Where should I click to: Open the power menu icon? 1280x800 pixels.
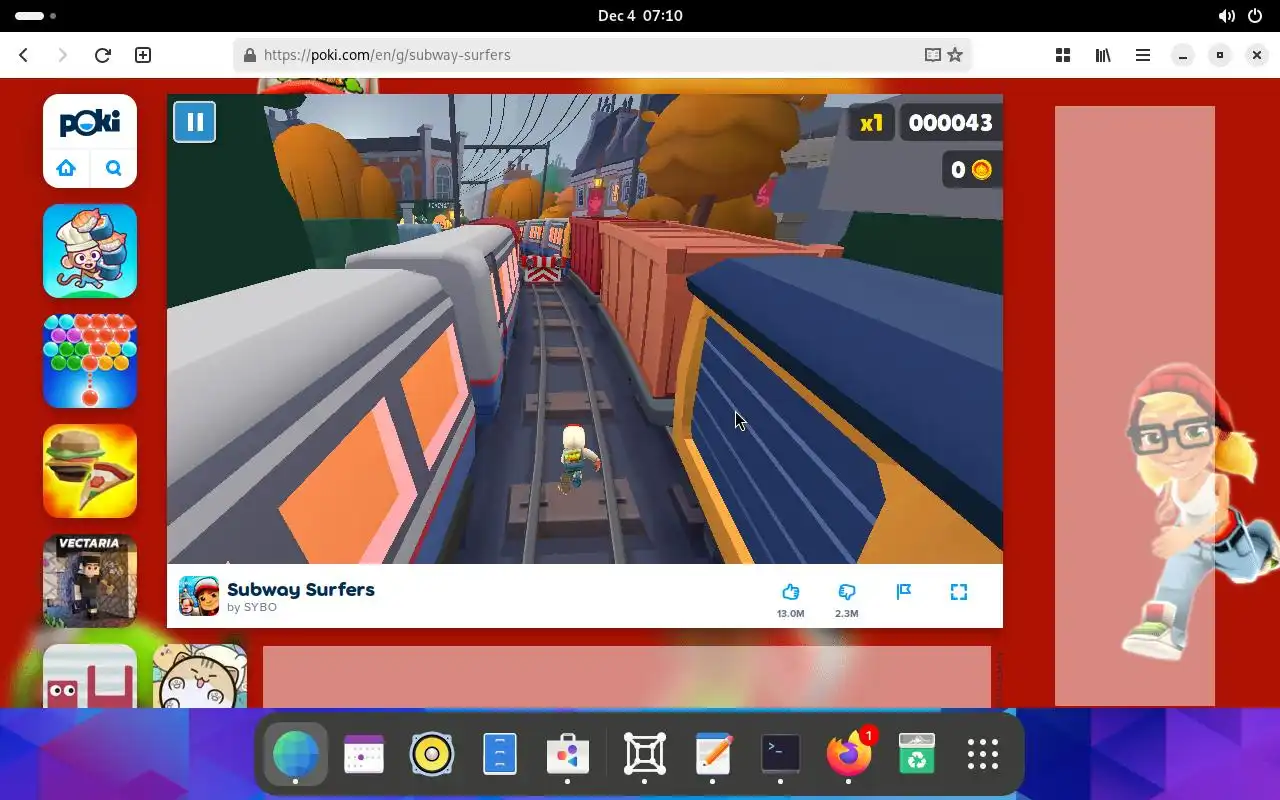click(x=1255, y=16)
